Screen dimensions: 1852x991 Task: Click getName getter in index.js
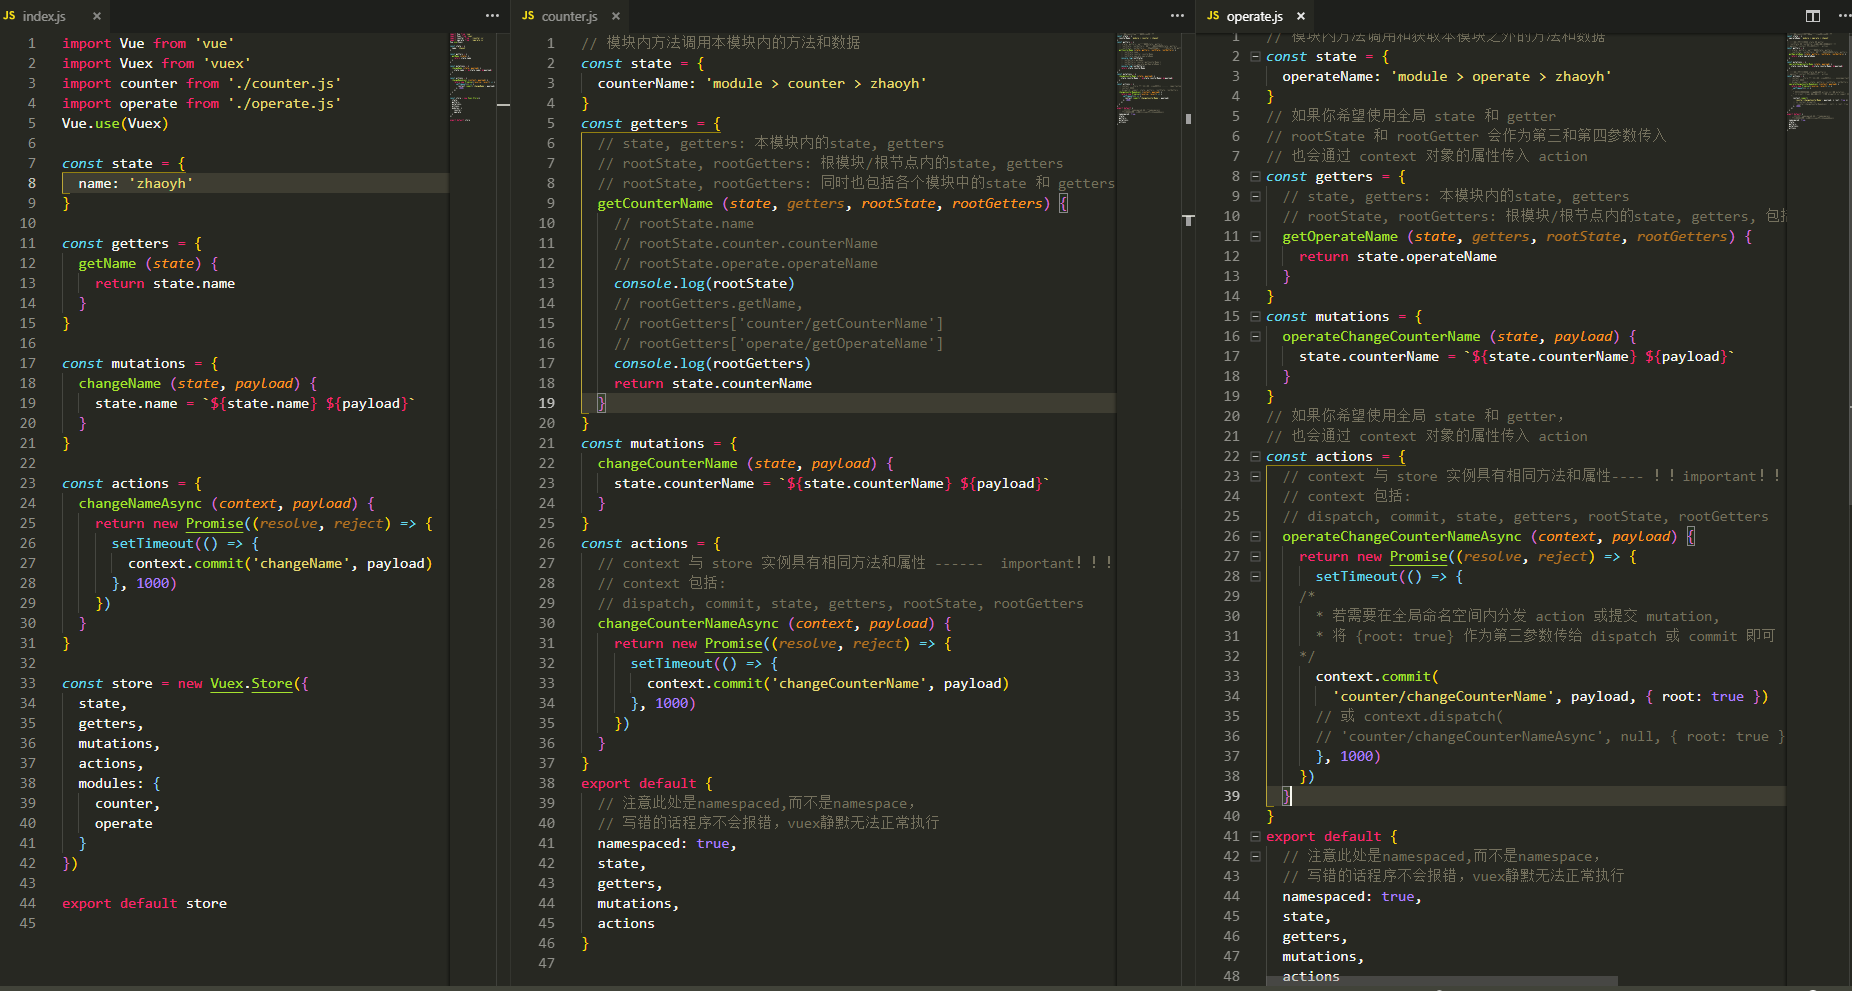pos(107,263)
